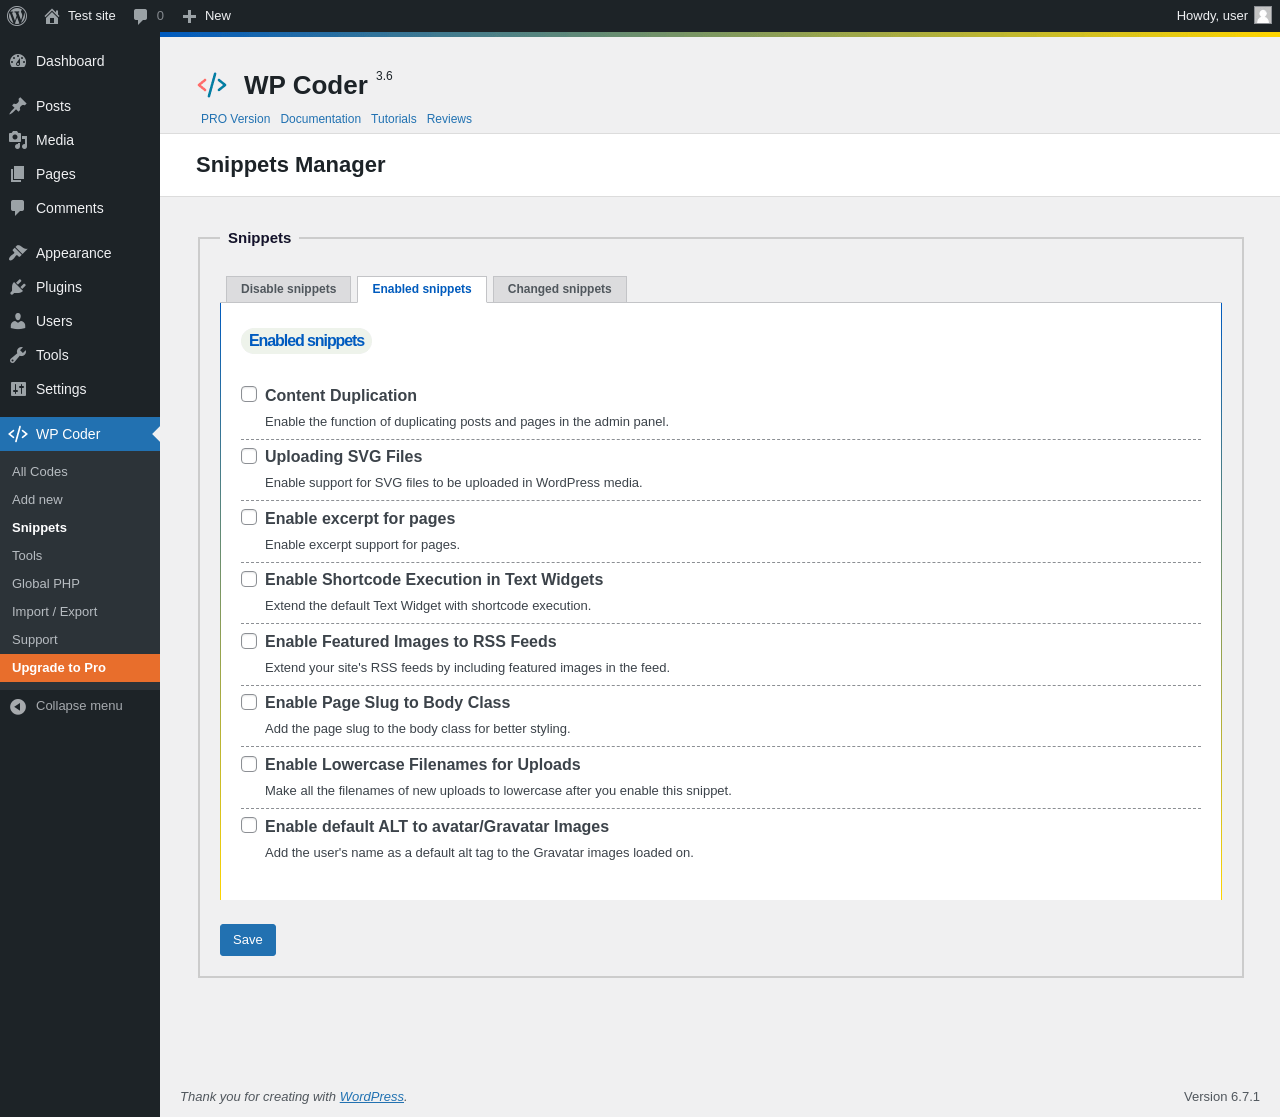Image resolution: width=1280 pixels, height=1117 pixels.
Task: Open the comments bubble icon in admin bar
Action: 141,16
